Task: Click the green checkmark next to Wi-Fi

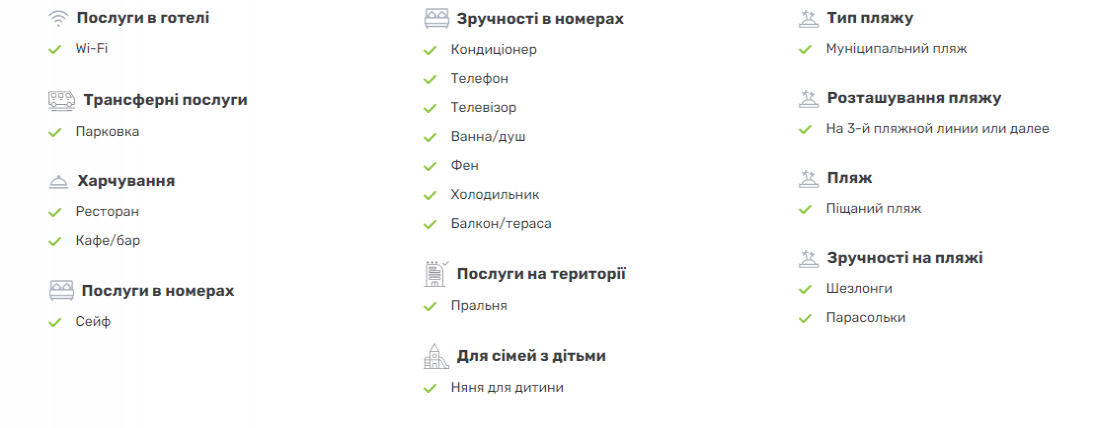Action: [55, 50]
